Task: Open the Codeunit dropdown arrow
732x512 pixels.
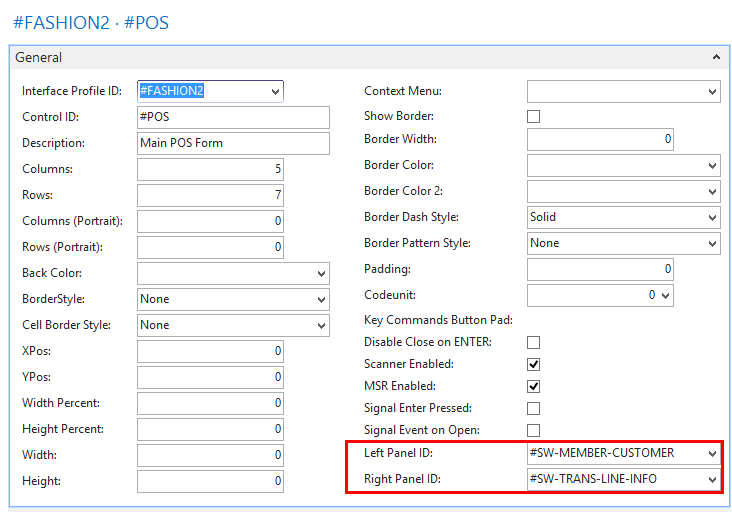Action: coord(666,296)
